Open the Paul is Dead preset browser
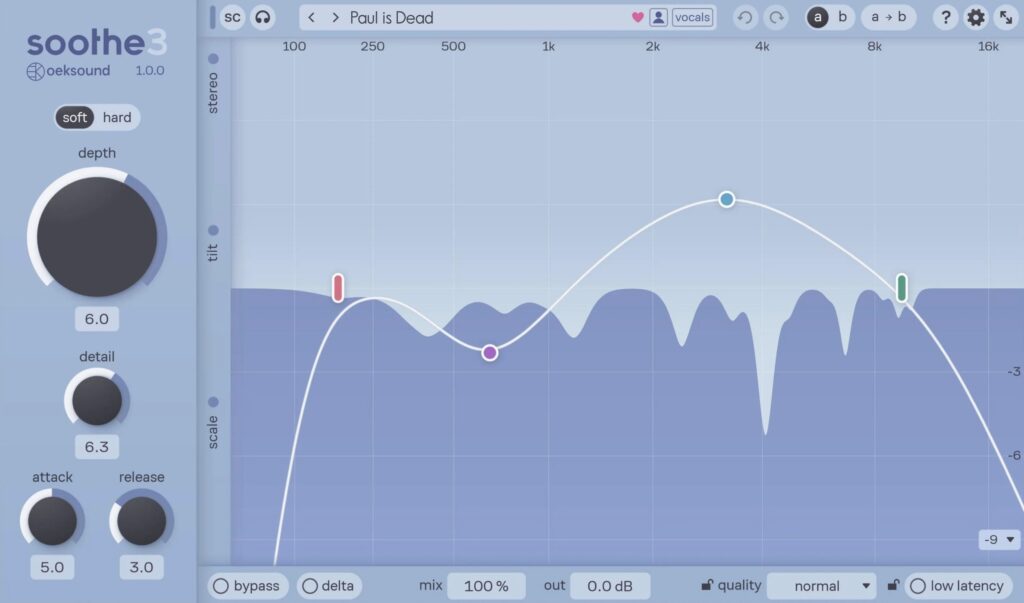Screen dimensions: 1024x603 (x=391, y=18)
